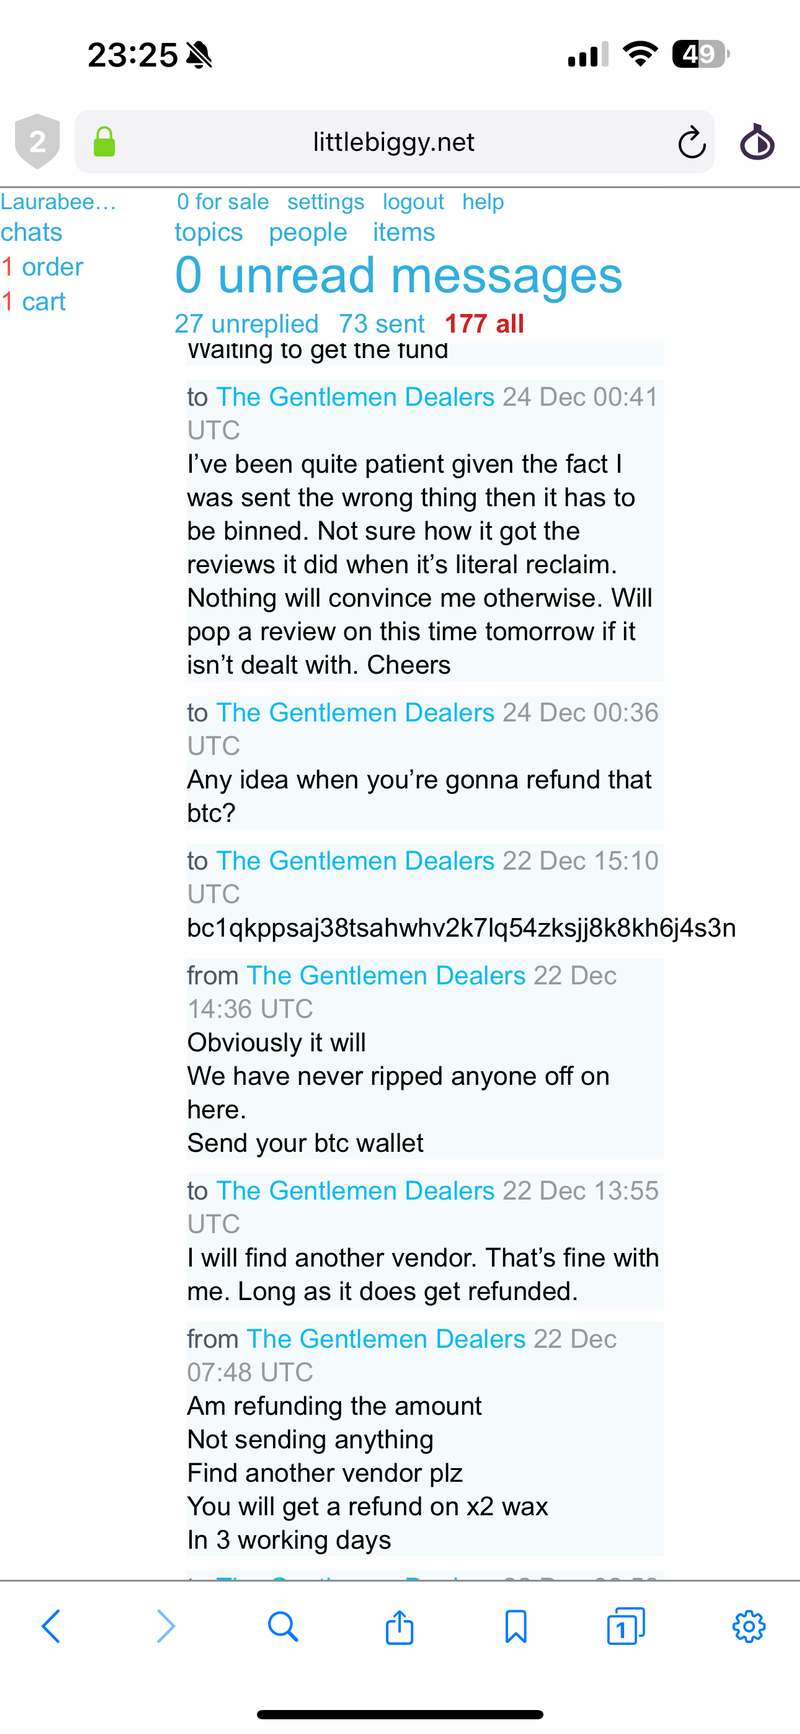Click the logout link
The width and height of the screenshot is (800, 1734).
point(413,202)
